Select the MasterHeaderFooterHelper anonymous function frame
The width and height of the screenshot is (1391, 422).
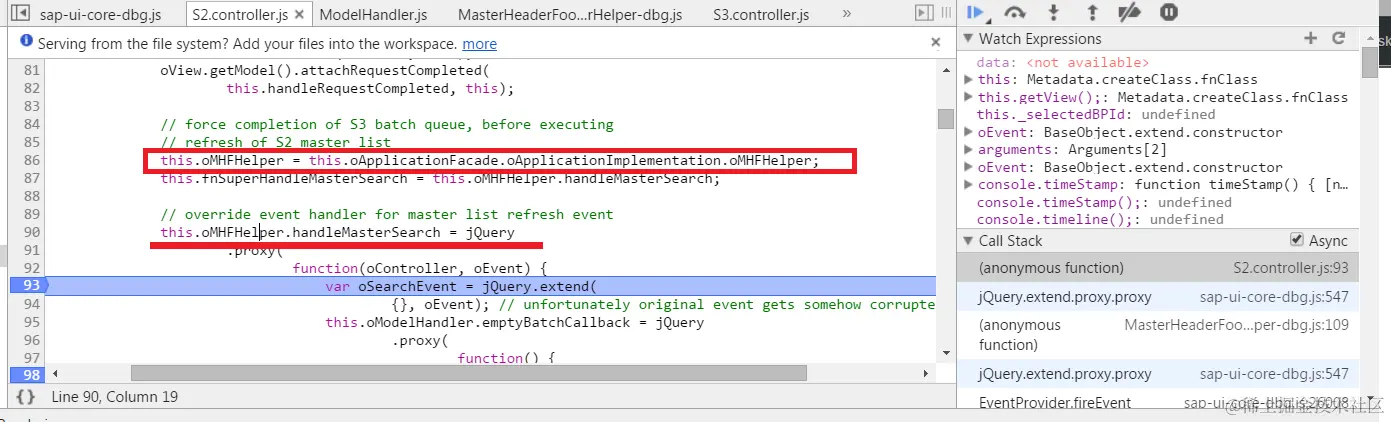tap(1158, 335)
